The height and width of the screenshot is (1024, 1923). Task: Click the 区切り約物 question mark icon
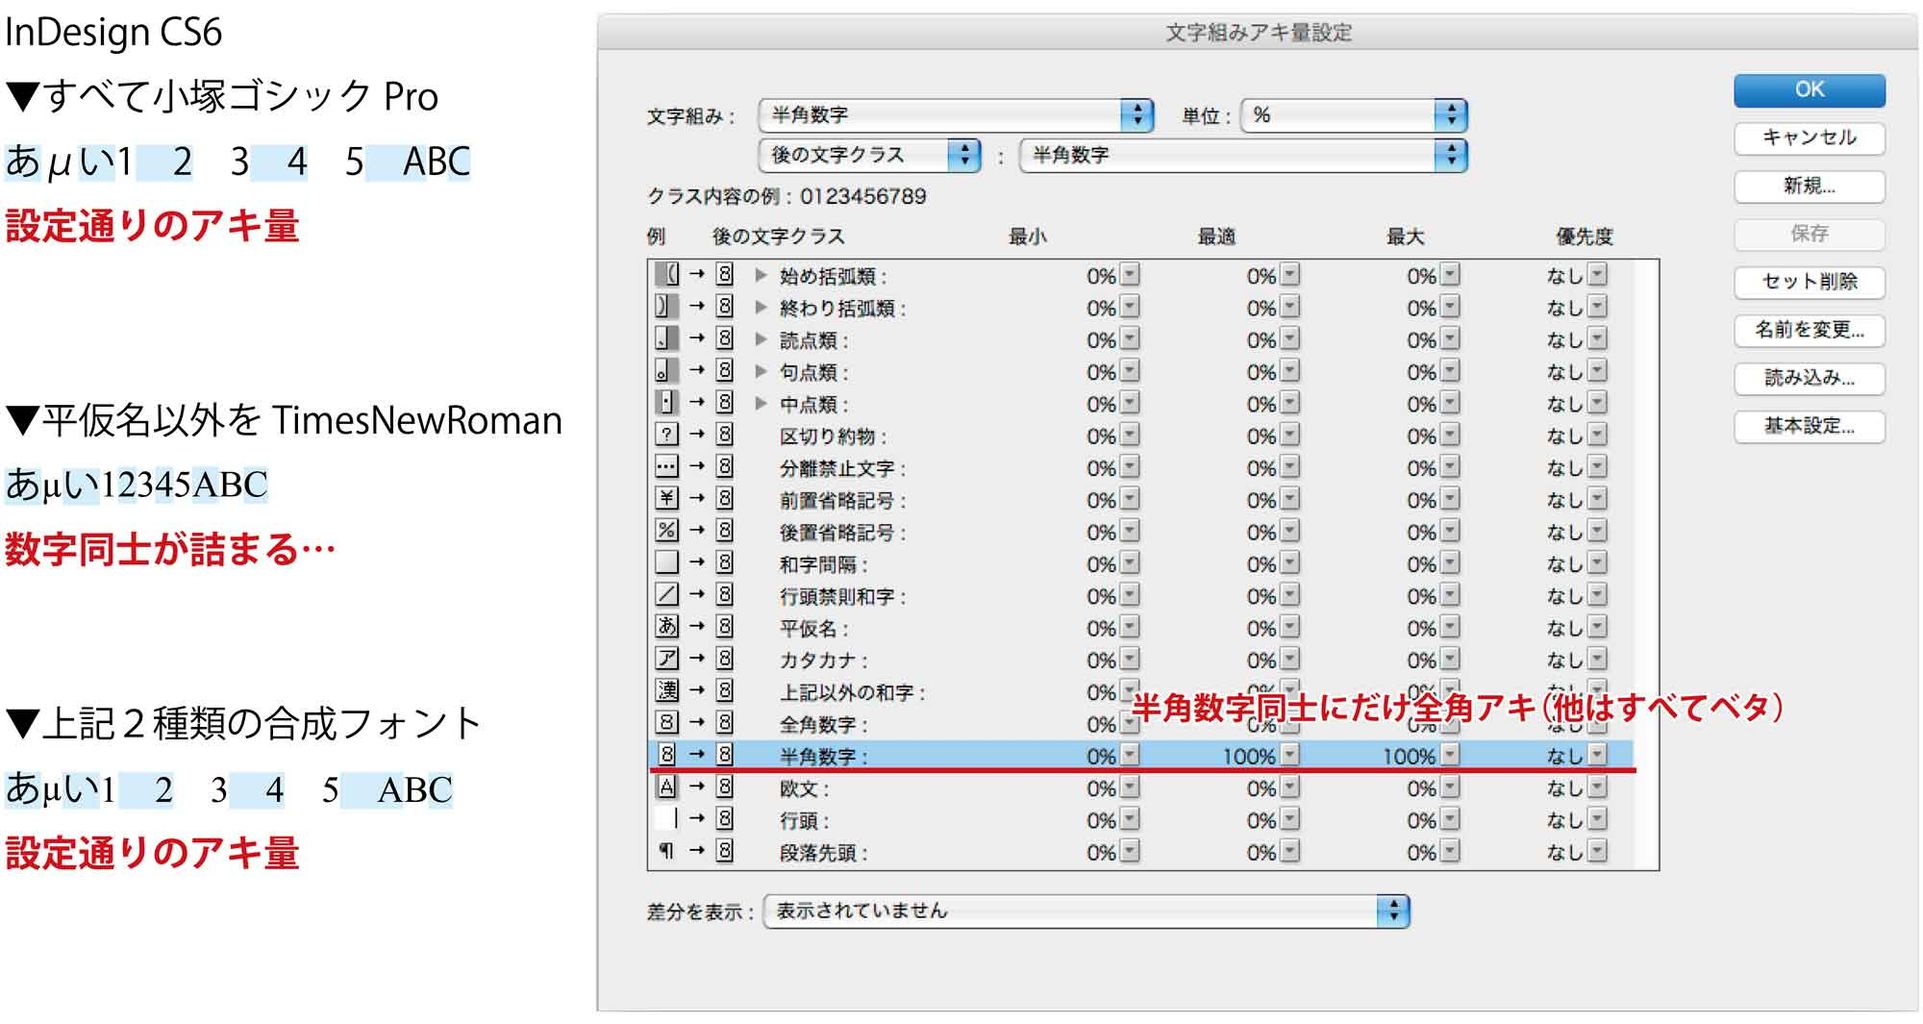667,434
